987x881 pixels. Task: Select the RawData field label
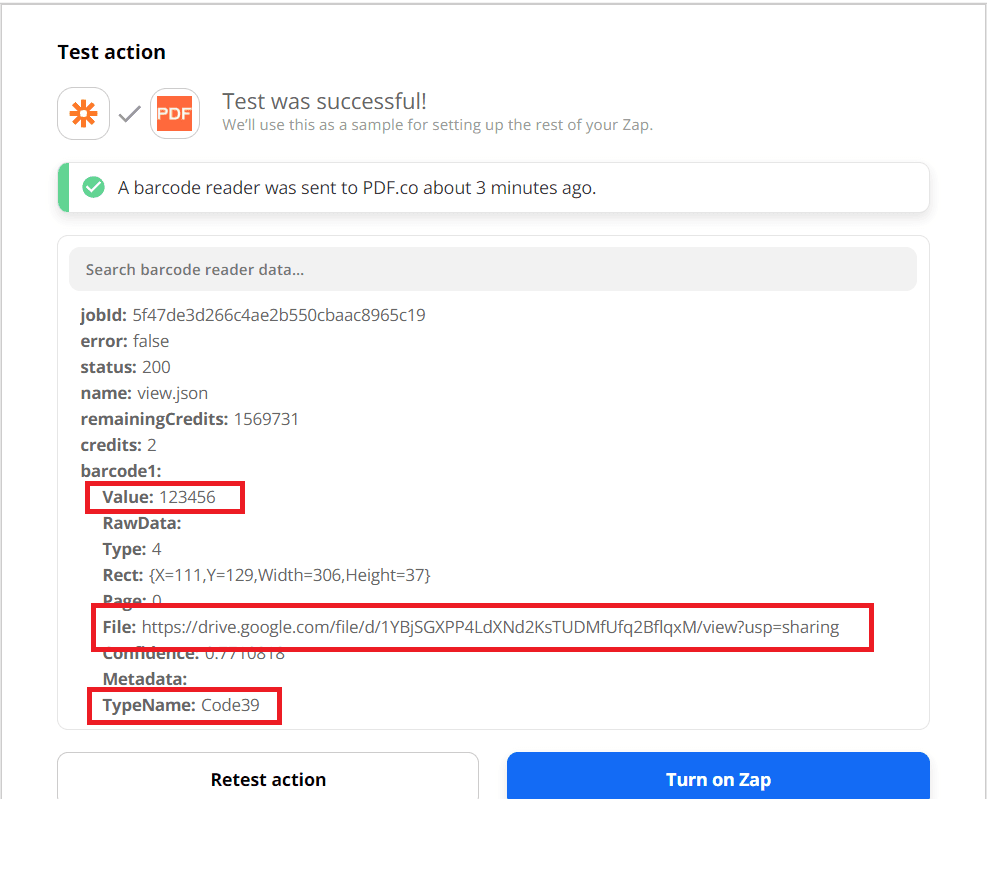[x=141, y=523]
